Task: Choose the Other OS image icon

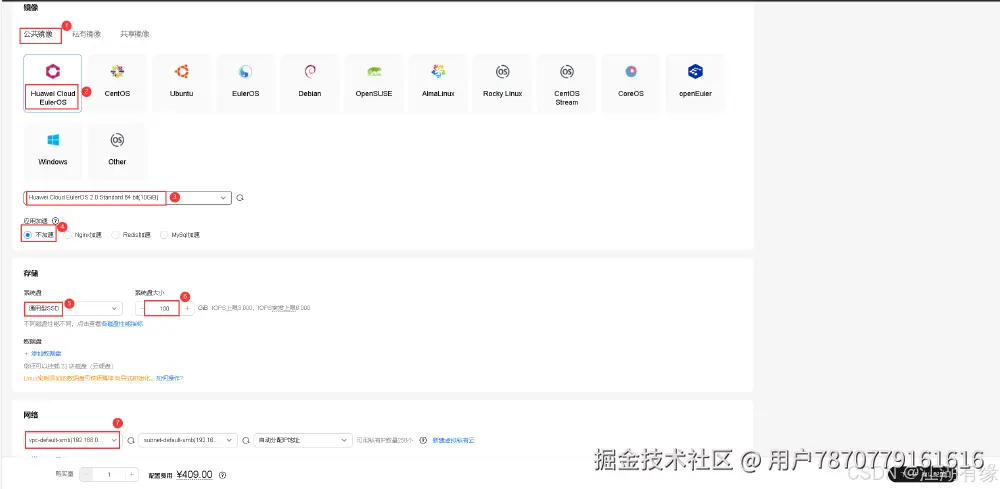Action: tap(117, 140)
